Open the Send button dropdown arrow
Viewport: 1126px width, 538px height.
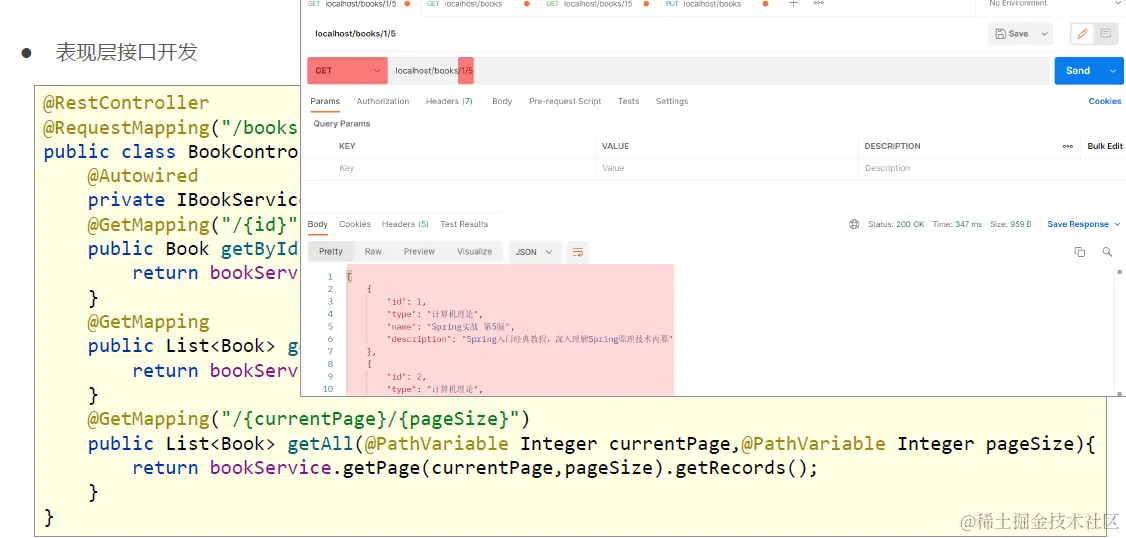[x=1114, y=70]
